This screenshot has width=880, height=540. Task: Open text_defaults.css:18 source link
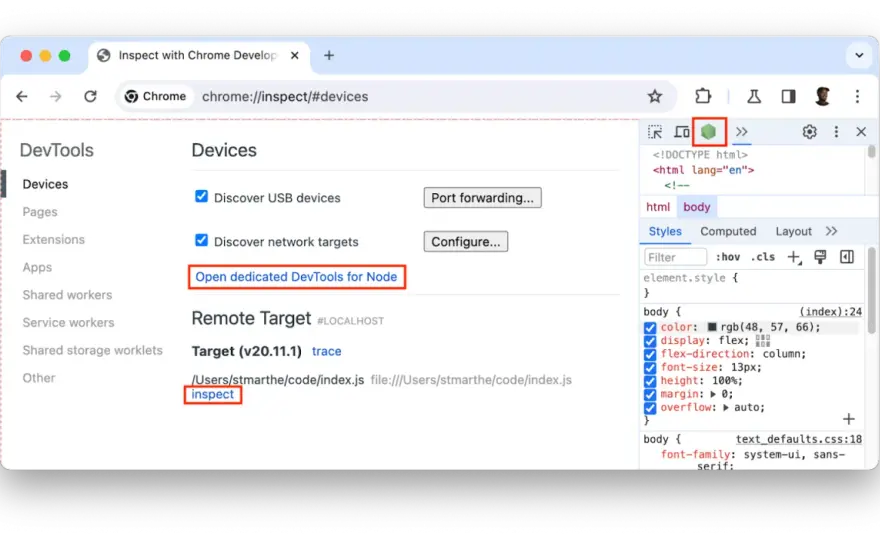point(799,439)
